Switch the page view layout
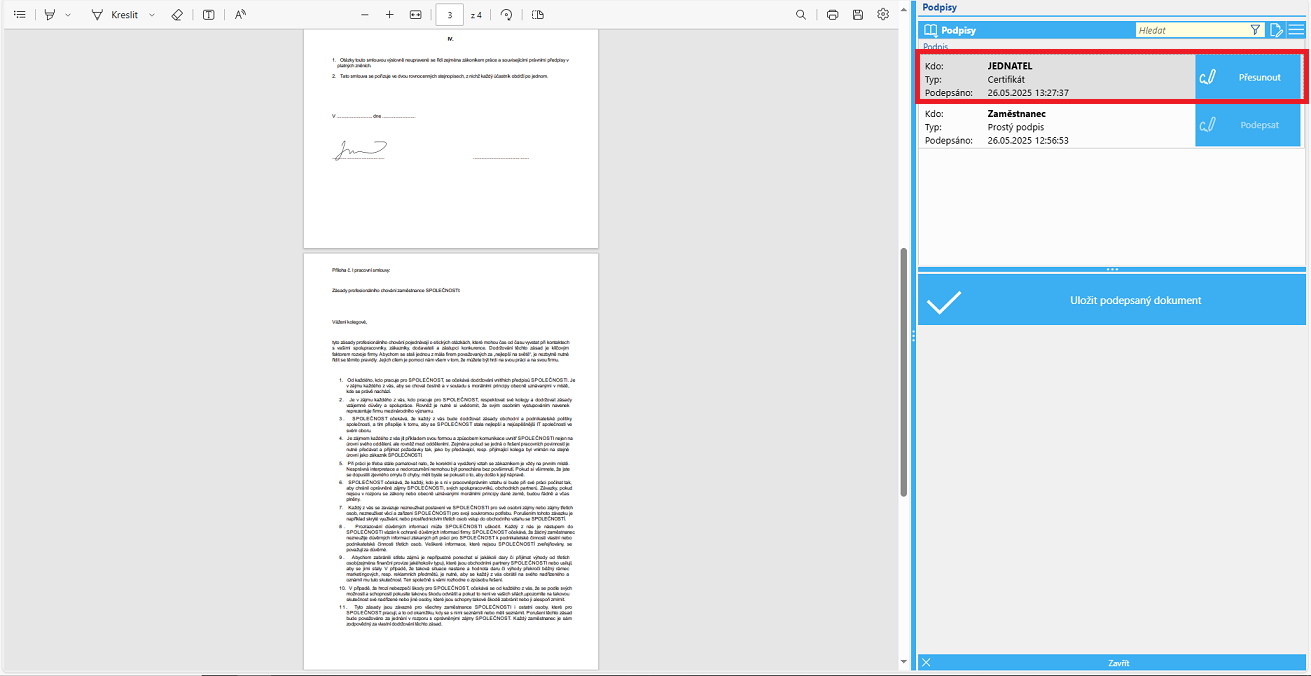 (x=538, y=15)
